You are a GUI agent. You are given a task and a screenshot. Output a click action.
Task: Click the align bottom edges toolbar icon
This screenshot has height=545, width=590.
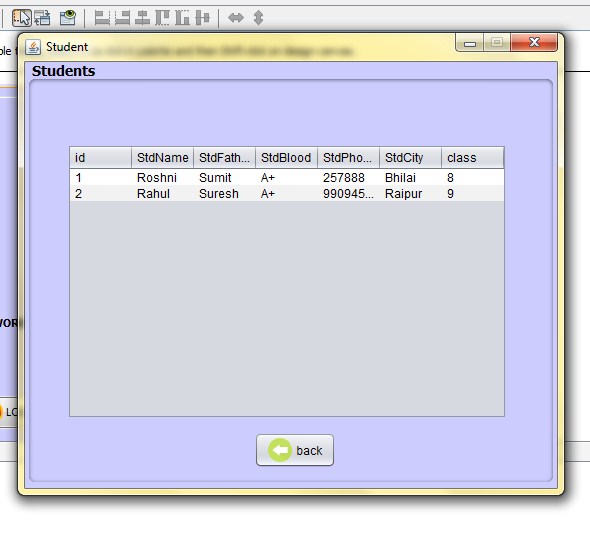pos(182,18)
